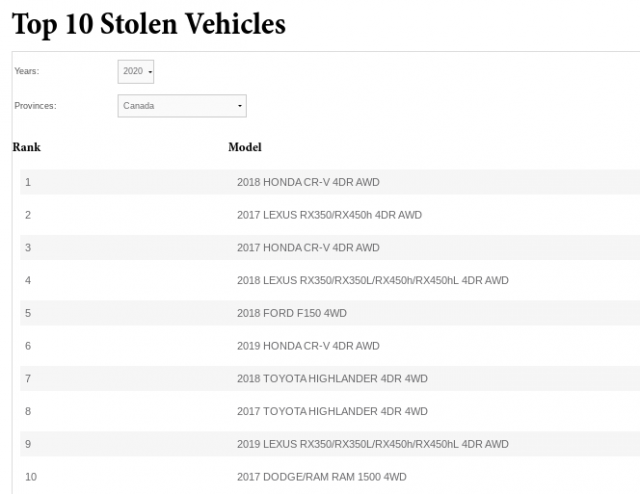640x494 pixels.
Task: Open the Provinces dropdown showing Canada
Action: [x=182, y=106]
